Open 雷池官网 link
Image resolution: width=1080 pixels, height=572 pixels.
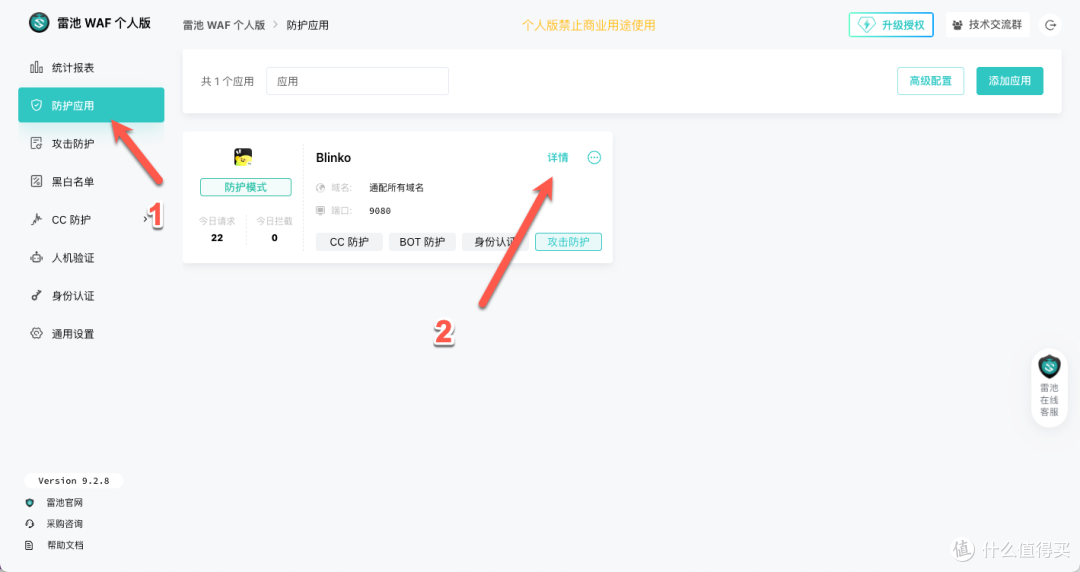[x=65, y=502]
